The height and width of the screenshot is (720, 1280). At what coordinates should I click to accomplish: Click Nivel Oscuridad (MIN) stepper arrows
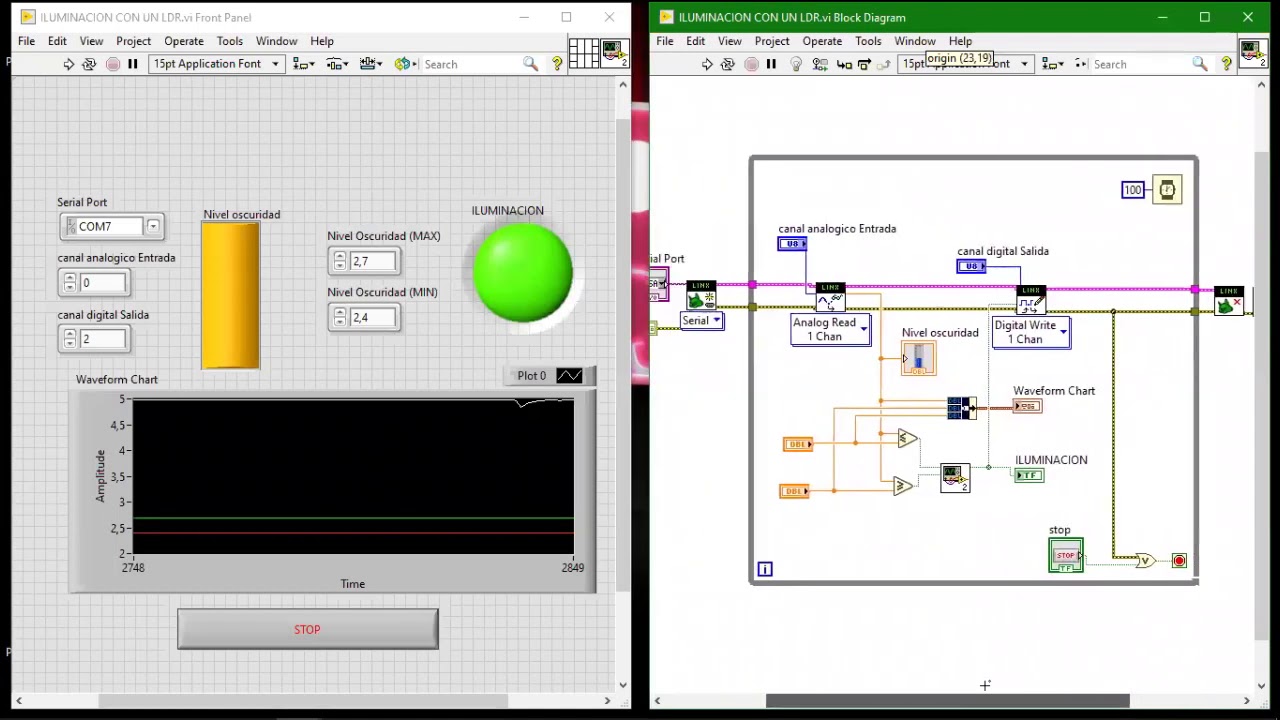(339, 317)
